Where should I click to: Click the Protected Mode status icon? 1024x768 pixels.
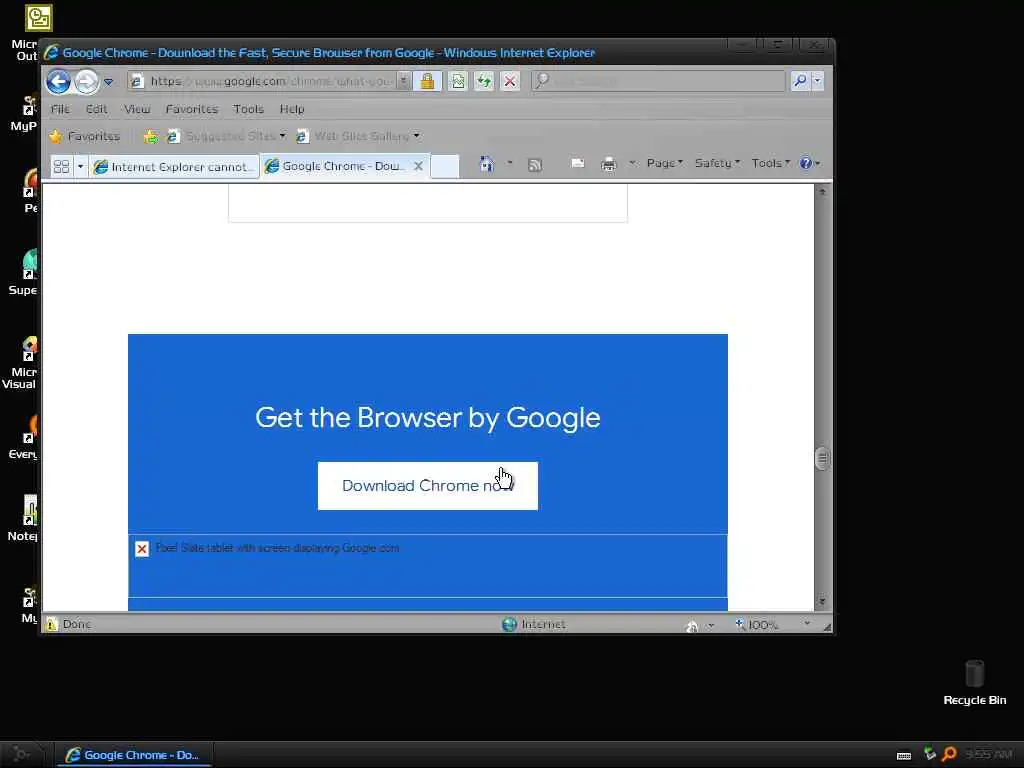point(692,625)
